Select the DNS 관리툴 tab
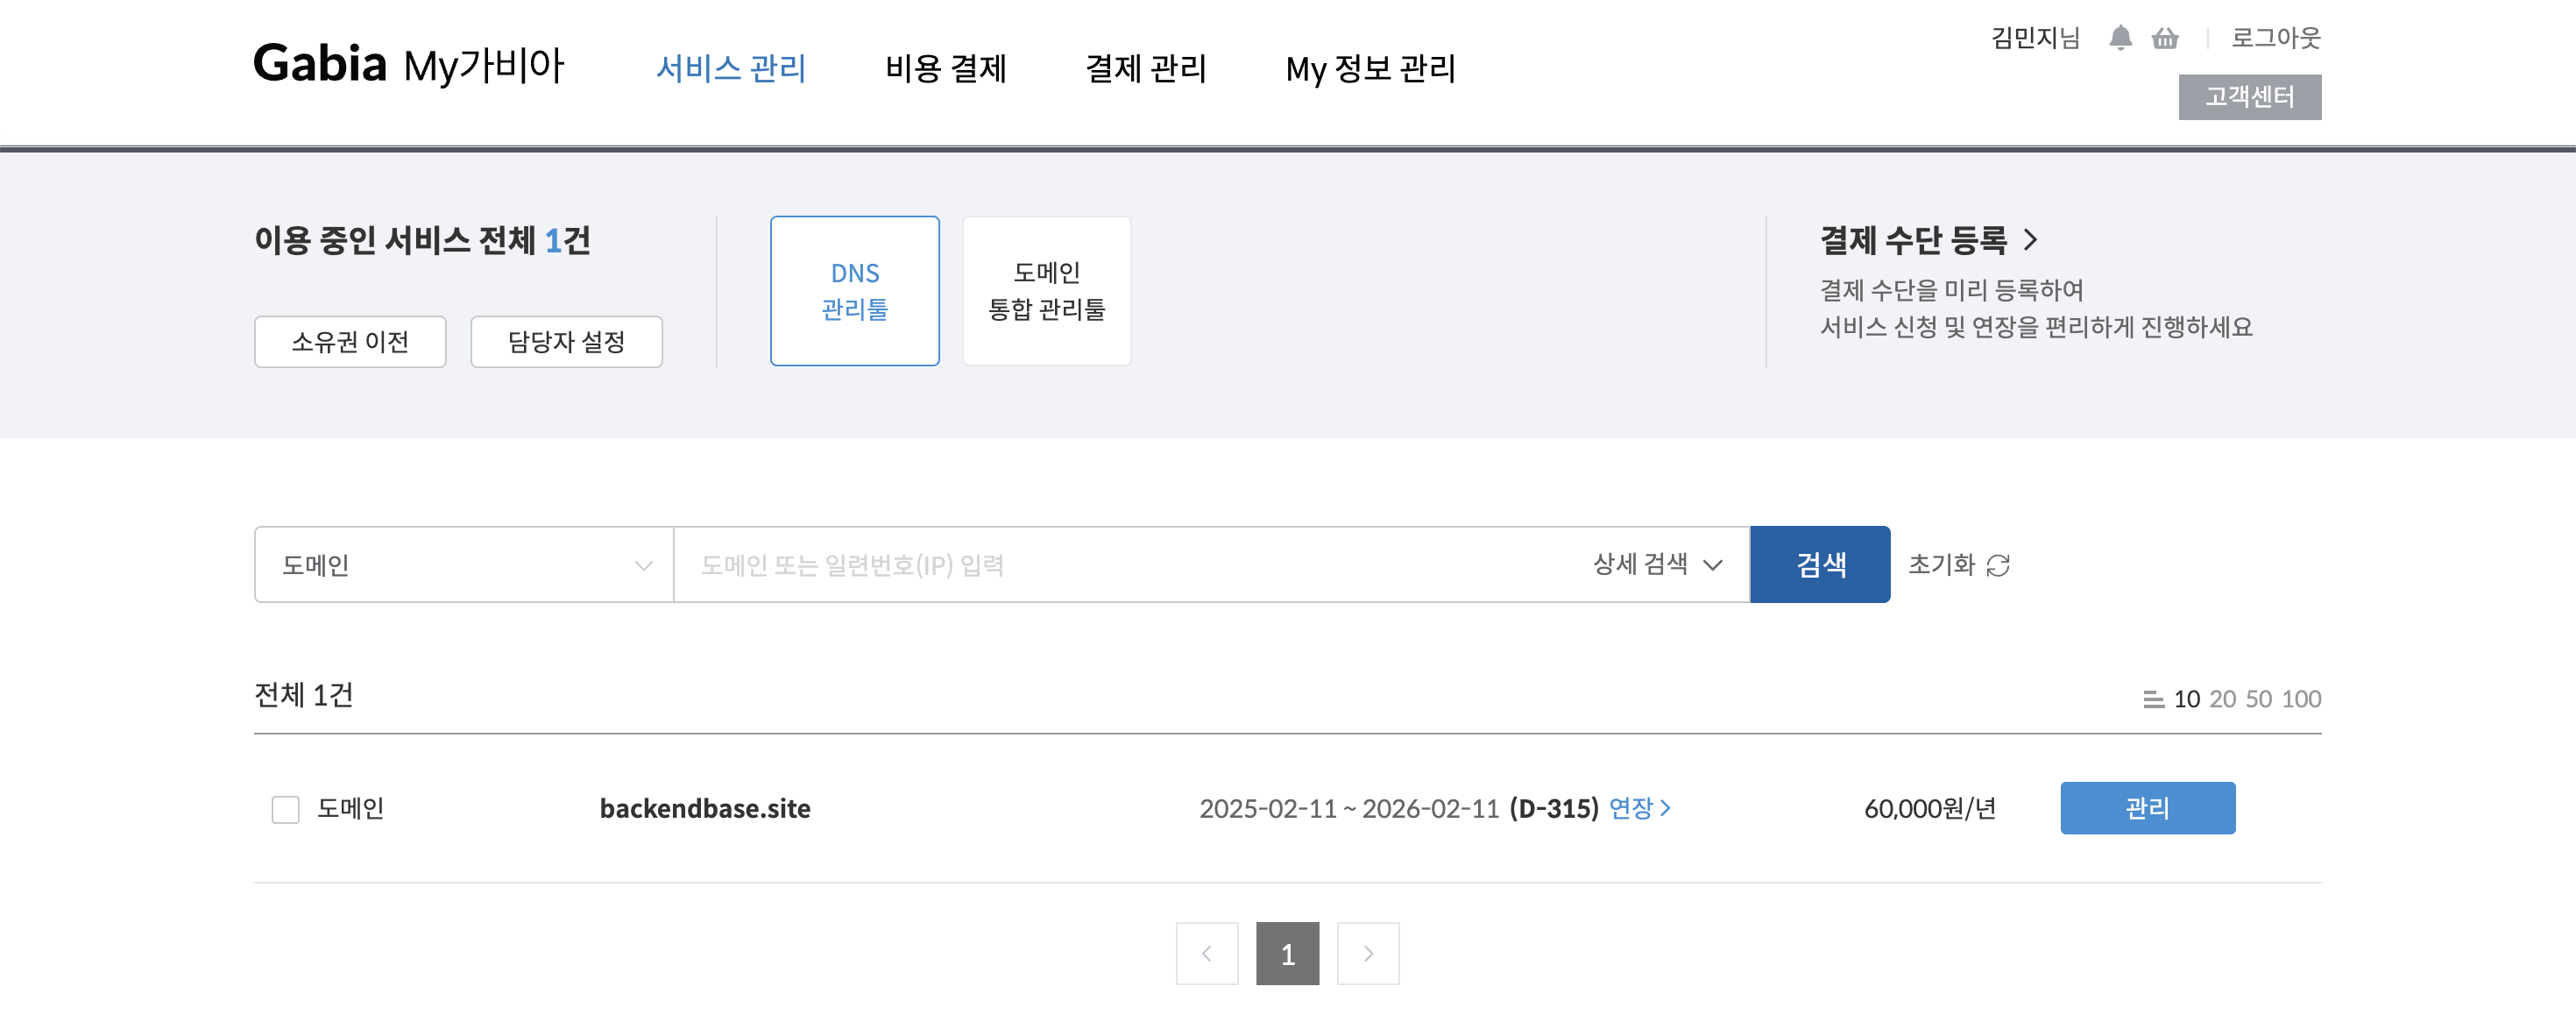The width and height of the screenshot is (2576, 1029). tap(855, 291)
